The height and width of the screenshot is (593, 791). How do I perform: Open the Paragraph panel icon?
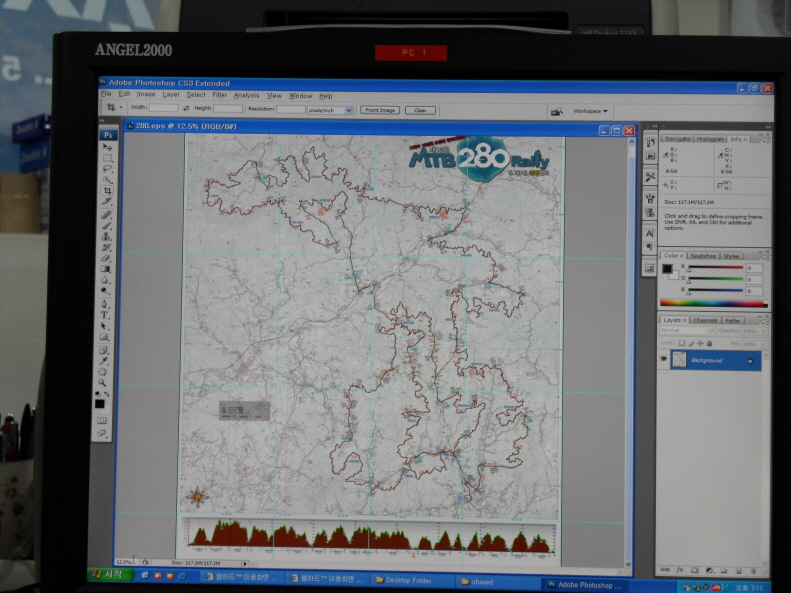pyautogui.click(x=650, y=247)
